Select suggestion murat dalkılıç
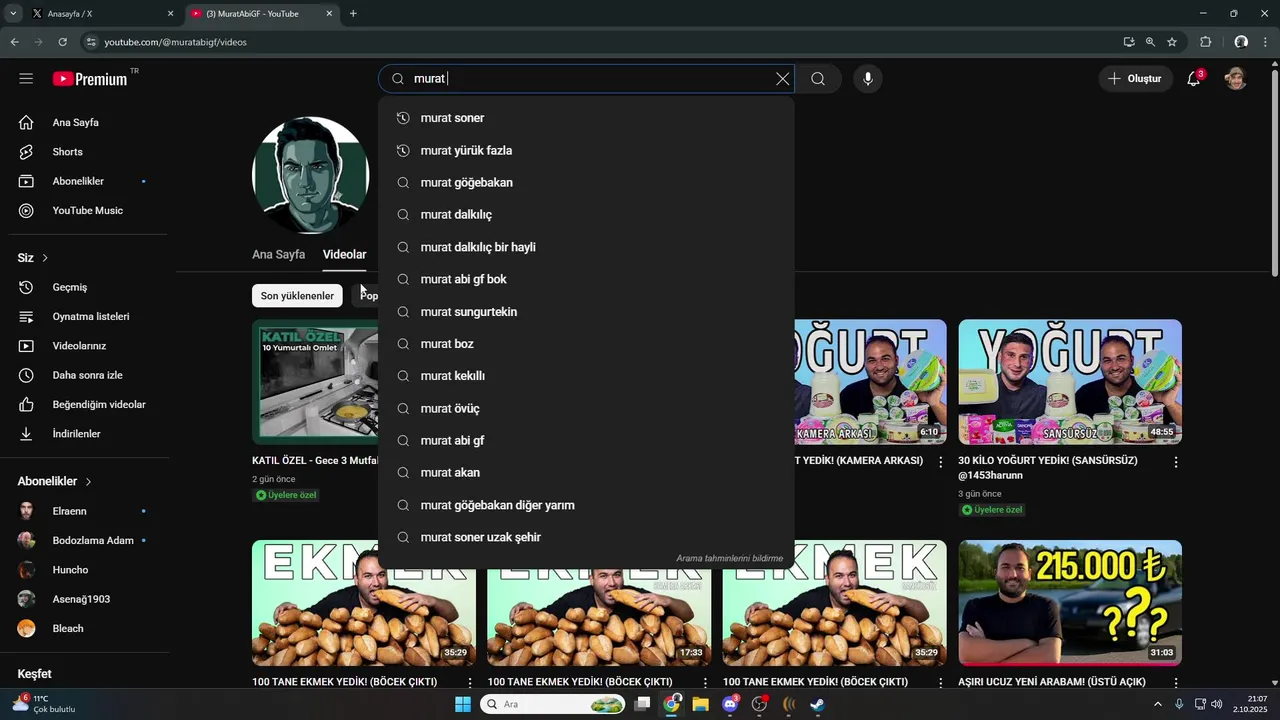The width and height of the screenshot is (1280, 720). (586, 215)
